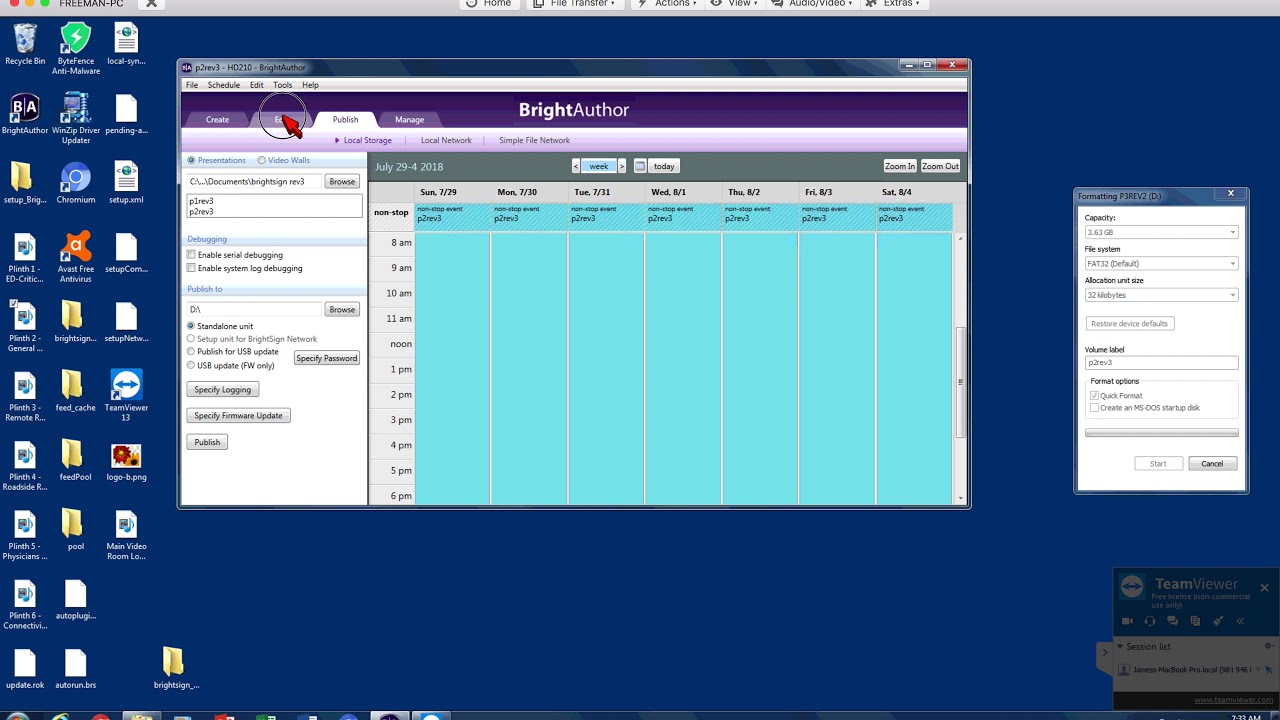This screenshot has width=1280, height=720.
Task: Enable serial debugging checkbox
Action: [191, 255]
